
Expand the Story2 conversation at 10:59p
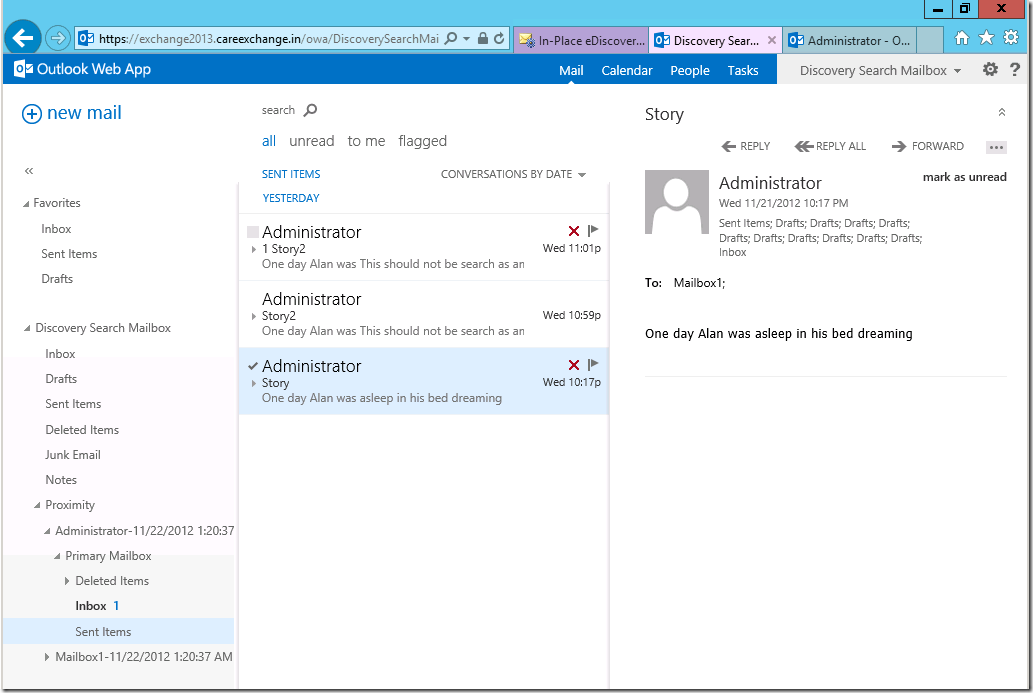coord(254,316)
